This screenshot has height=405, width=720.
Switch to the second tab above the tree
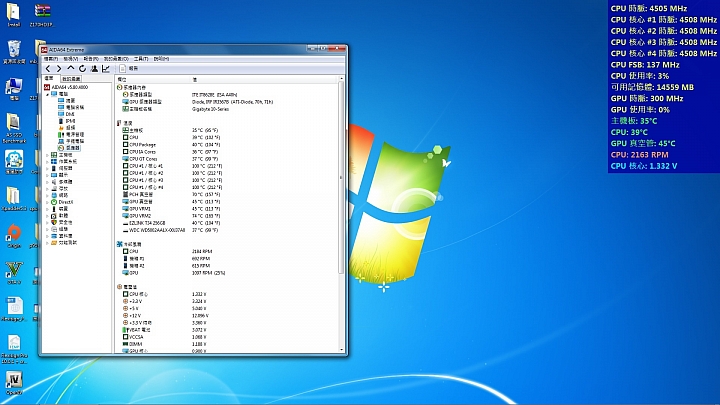[x=71, y=79]
